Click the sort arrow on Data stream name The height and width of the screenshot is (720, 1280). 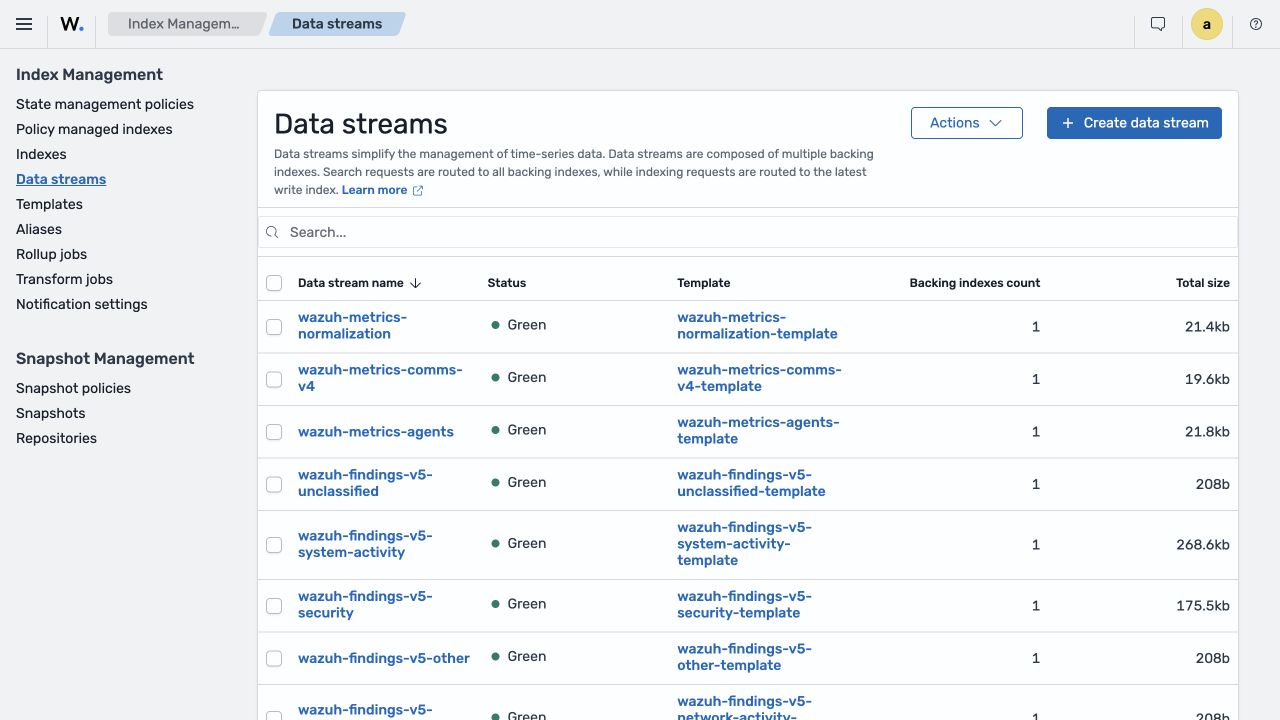click(x=416, y=283)
